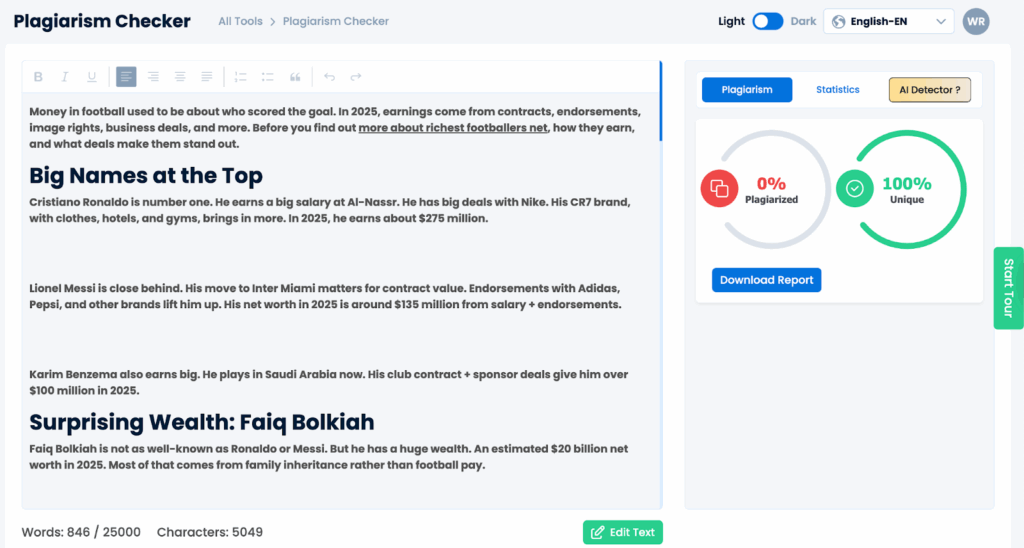Open the AI Detector tab
The height and width of the screenshot is (548, 1024).
point(929,90)
